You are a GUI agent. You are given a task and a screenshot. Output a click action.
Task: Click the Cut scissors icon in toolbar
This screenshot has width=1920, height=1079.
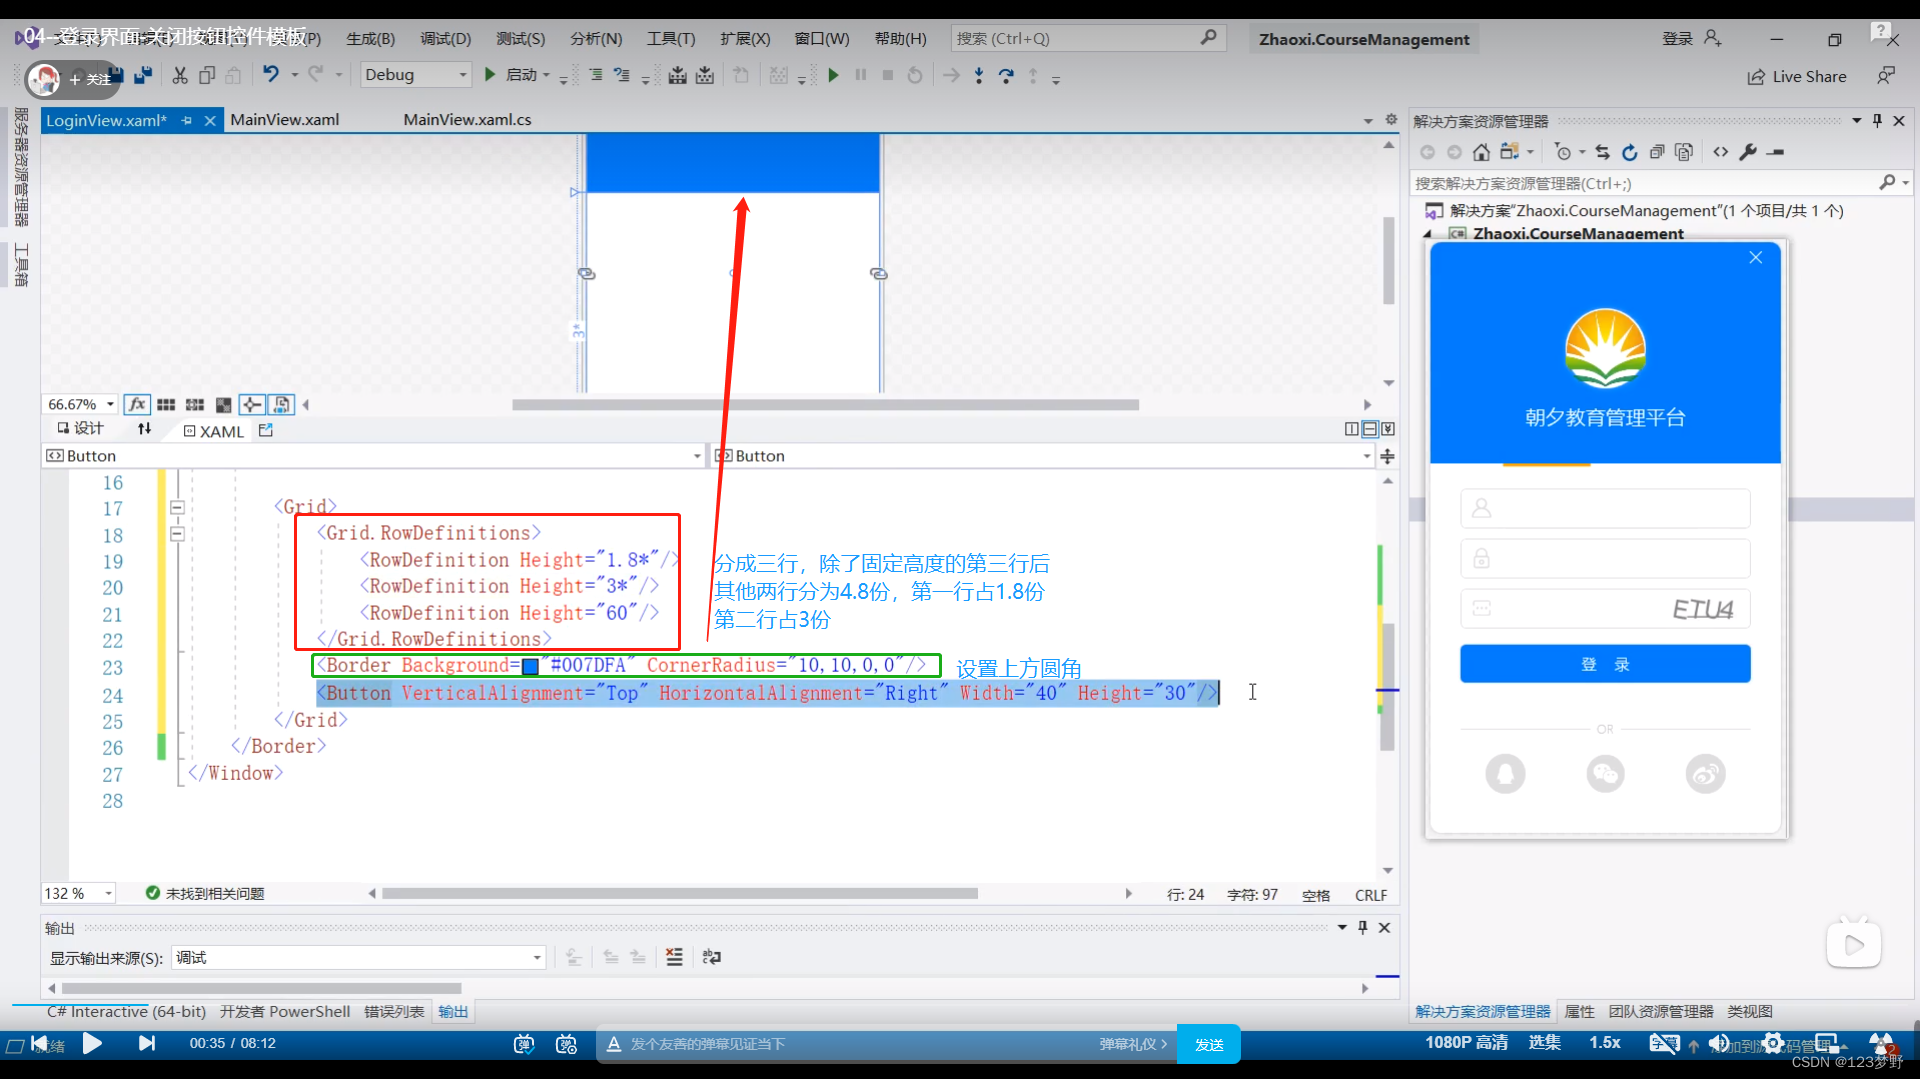pos(180,75)
